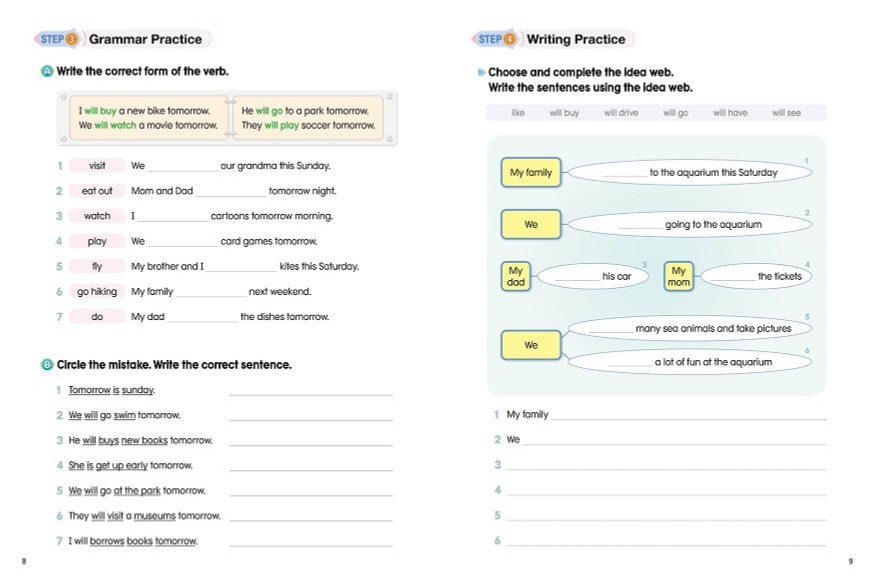
Task: Click the STEP 4 badge icon
Action: (x=497, y=40)
